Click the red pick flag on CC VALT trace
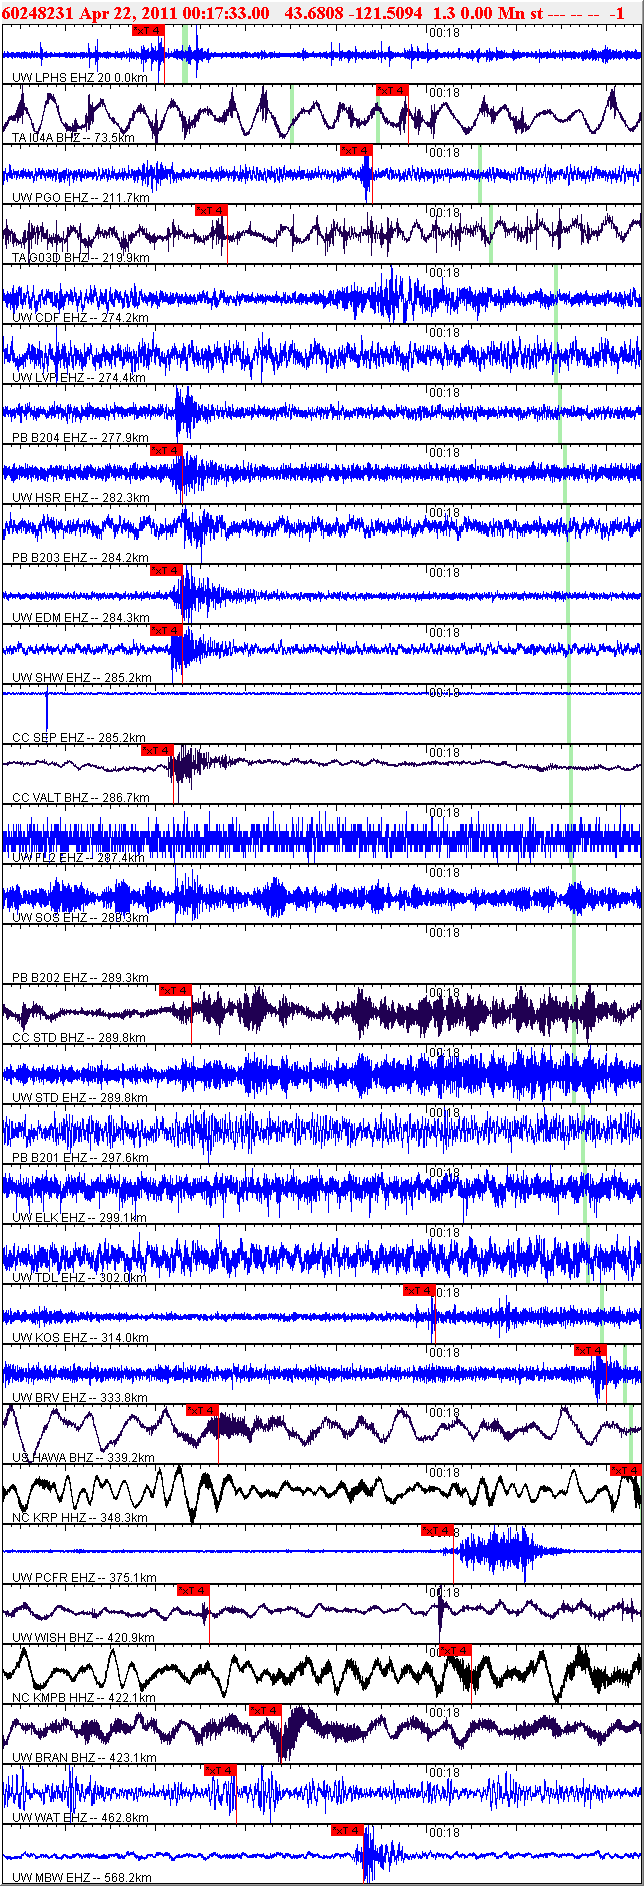644x1886 pixels. (157, 751)
